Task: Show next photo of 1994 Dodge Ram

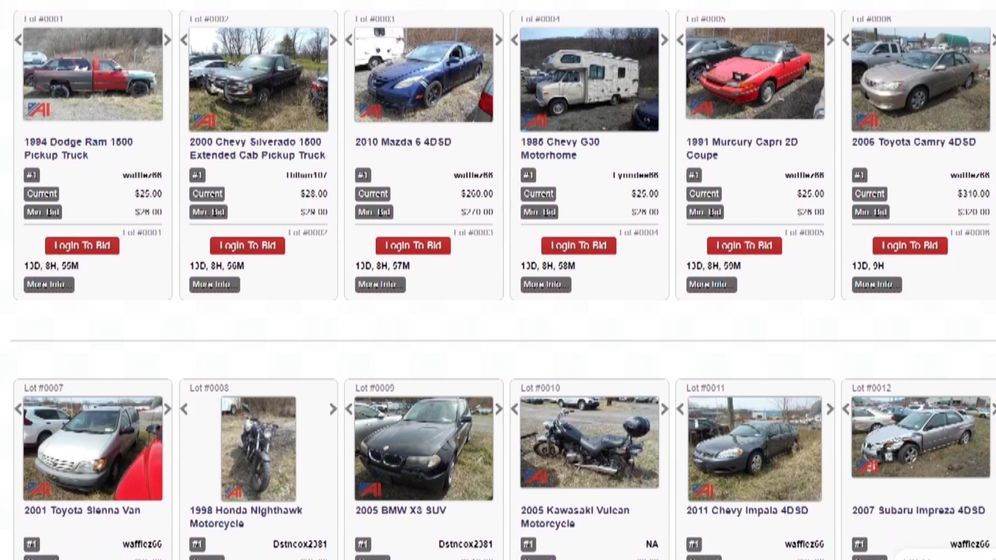Action: [x=168, y=40]
